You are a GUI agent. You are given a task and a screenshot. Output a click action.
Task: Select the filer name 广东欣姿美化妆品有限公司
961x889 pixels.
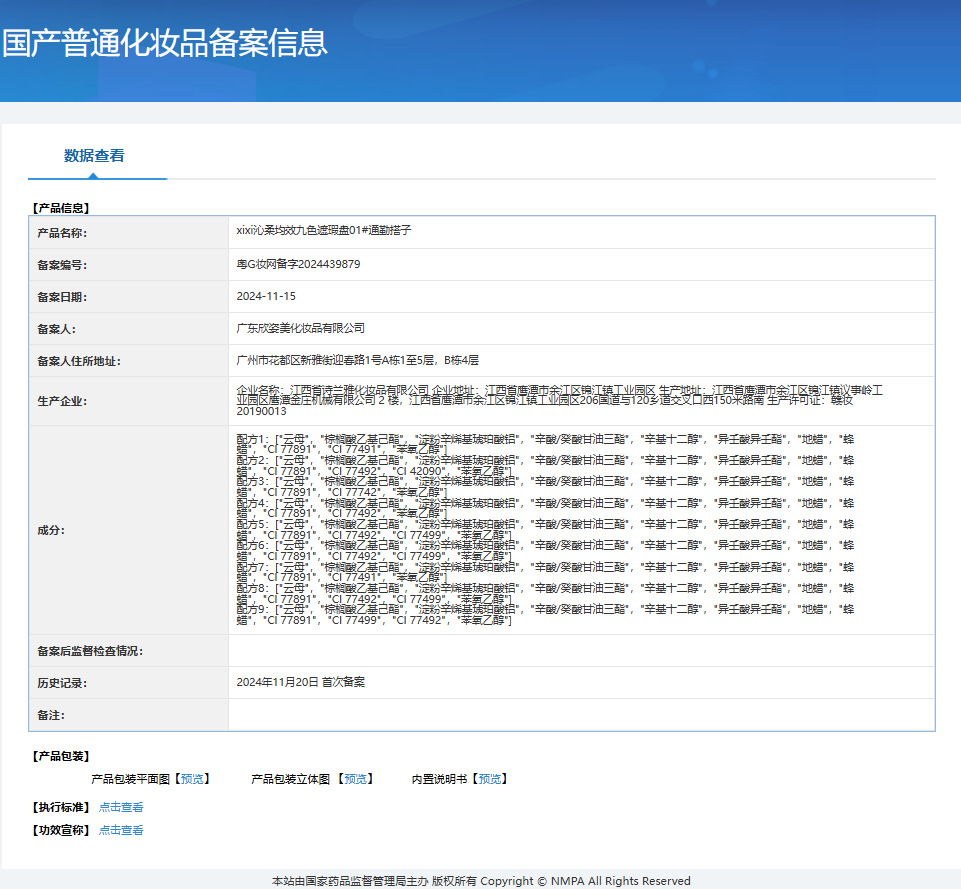(x=300, y=328)
